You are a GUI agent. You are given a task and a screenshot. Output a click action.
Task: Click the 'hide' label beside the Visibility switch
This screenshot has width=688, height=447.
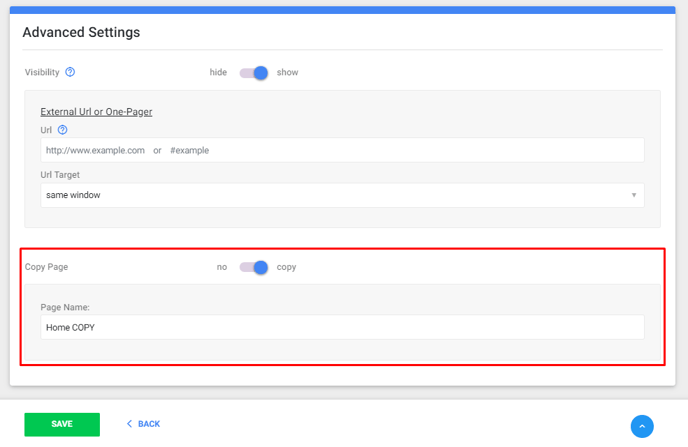[218, 72]
